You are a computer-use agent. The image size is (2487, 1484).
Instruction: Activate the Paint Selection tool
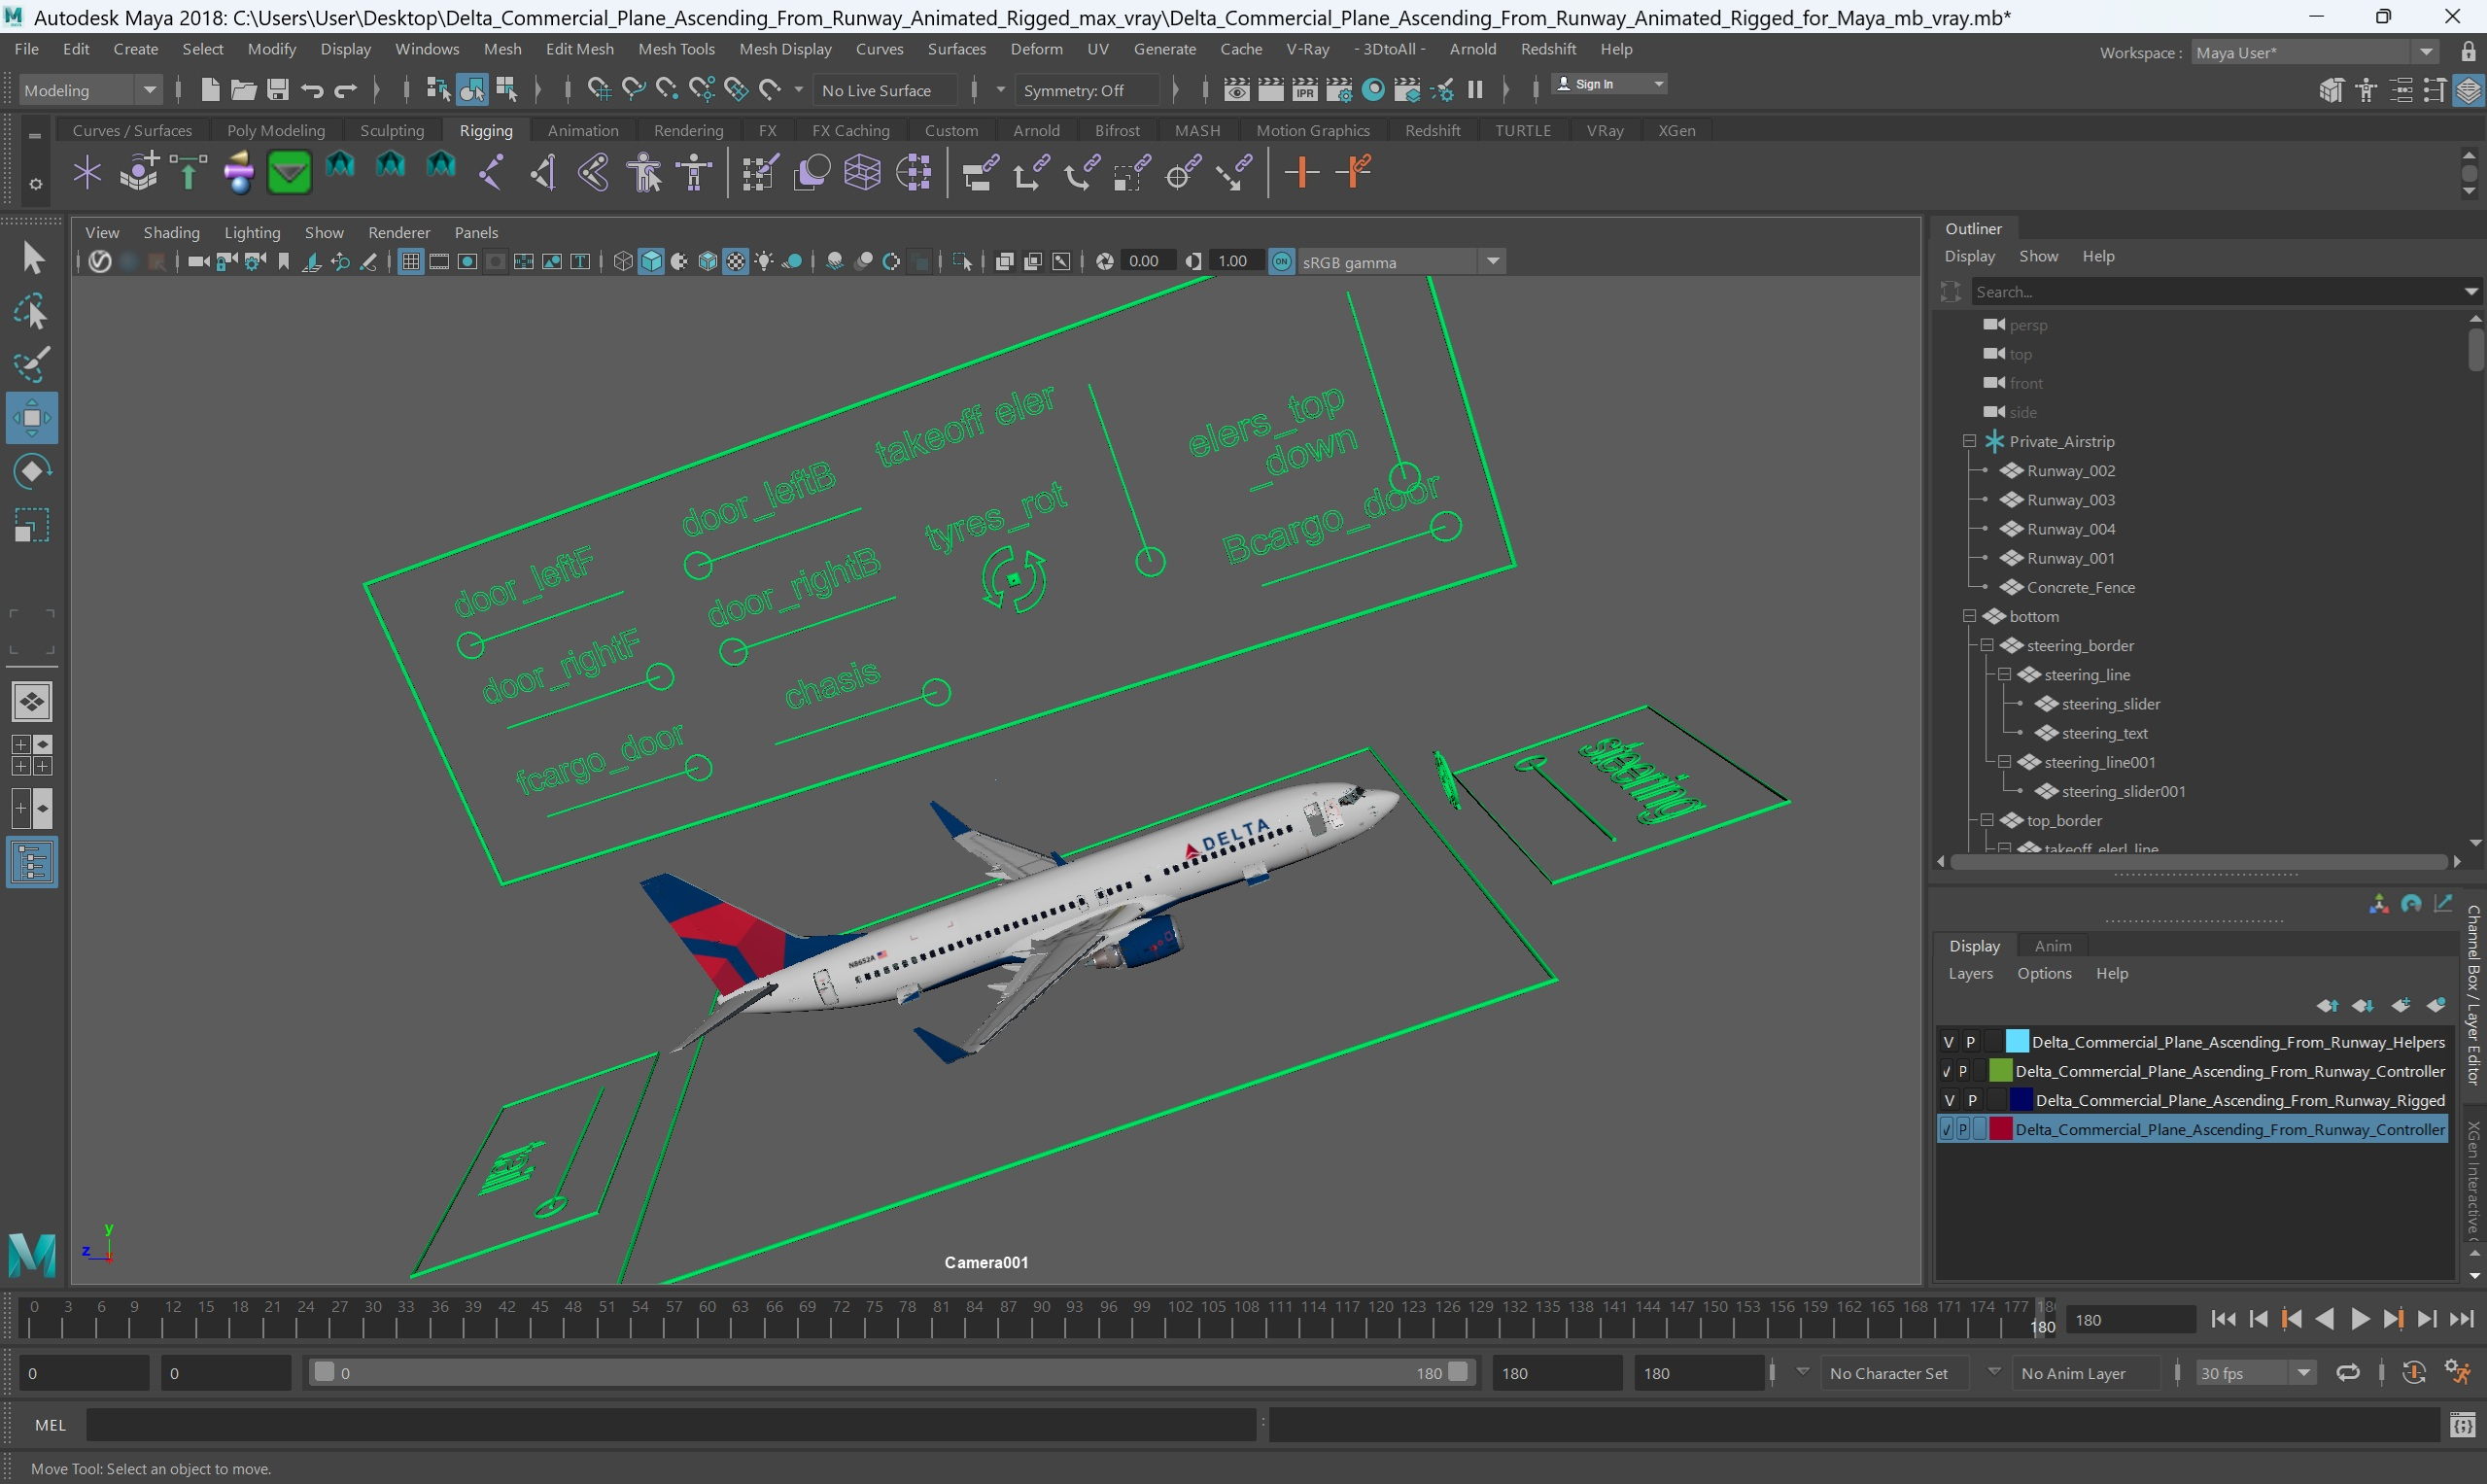point(32,365)
